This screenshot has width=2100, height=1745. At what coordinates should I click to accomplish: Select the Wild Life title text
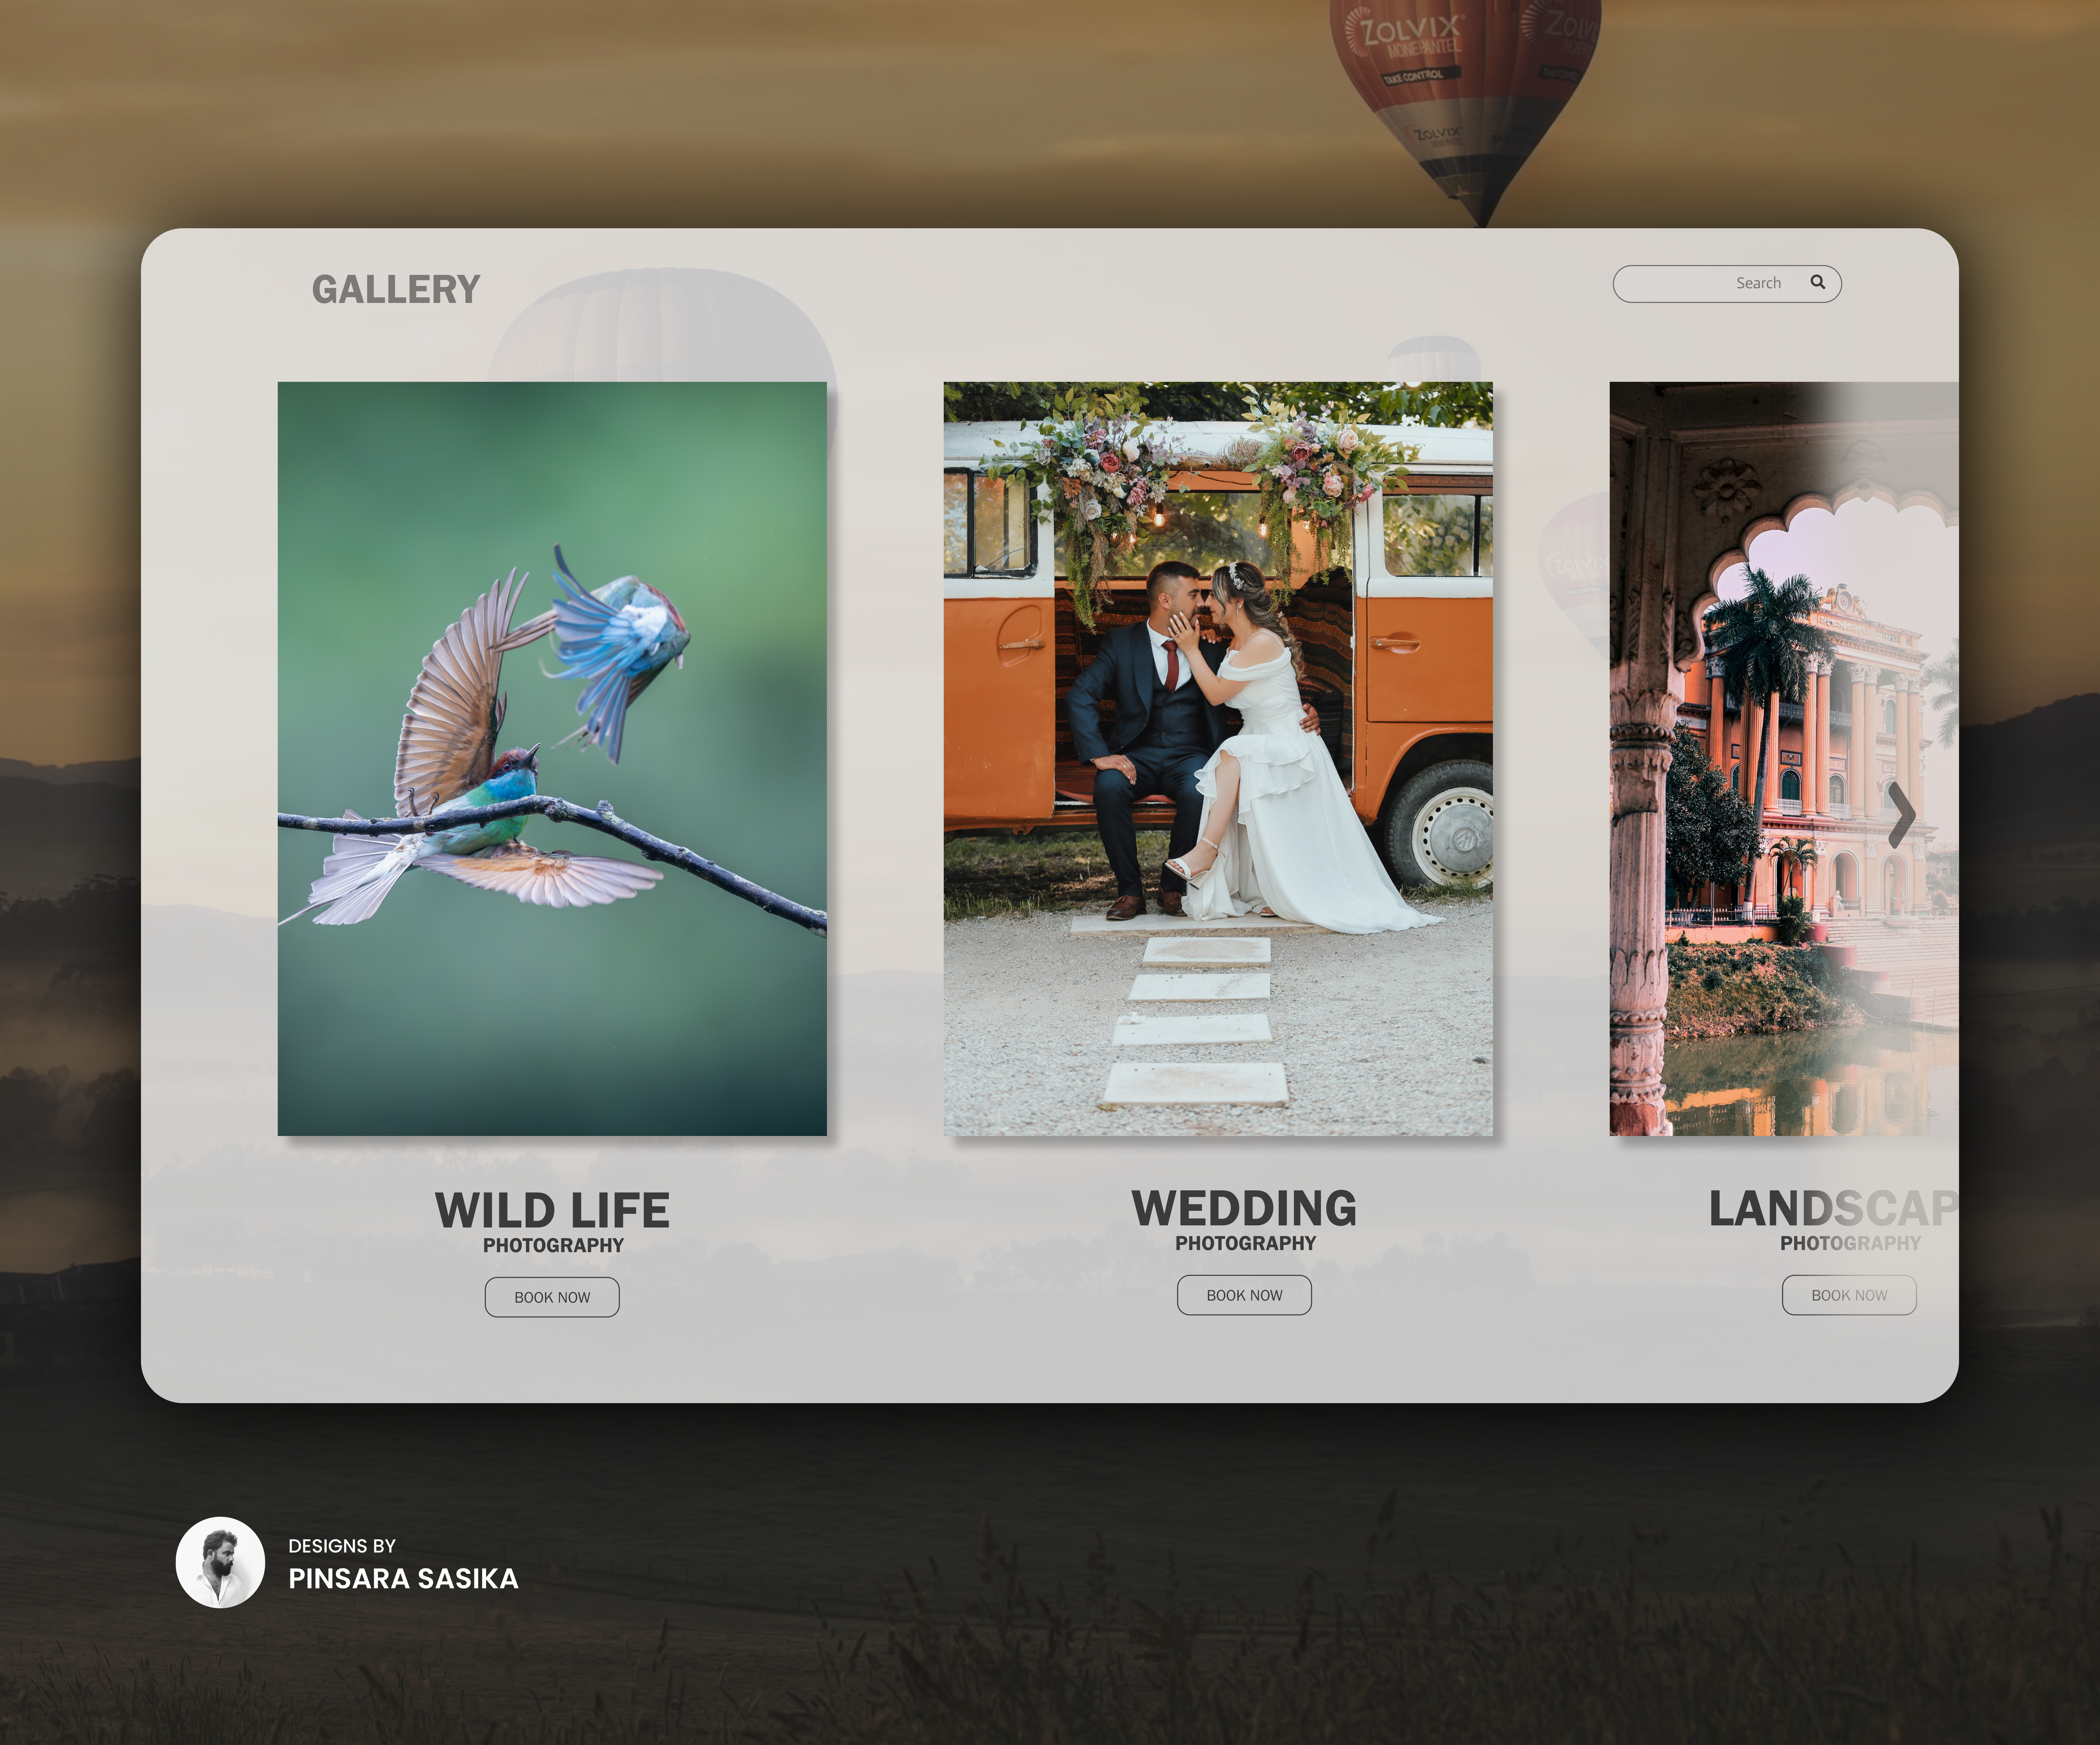pos(552,1210)
